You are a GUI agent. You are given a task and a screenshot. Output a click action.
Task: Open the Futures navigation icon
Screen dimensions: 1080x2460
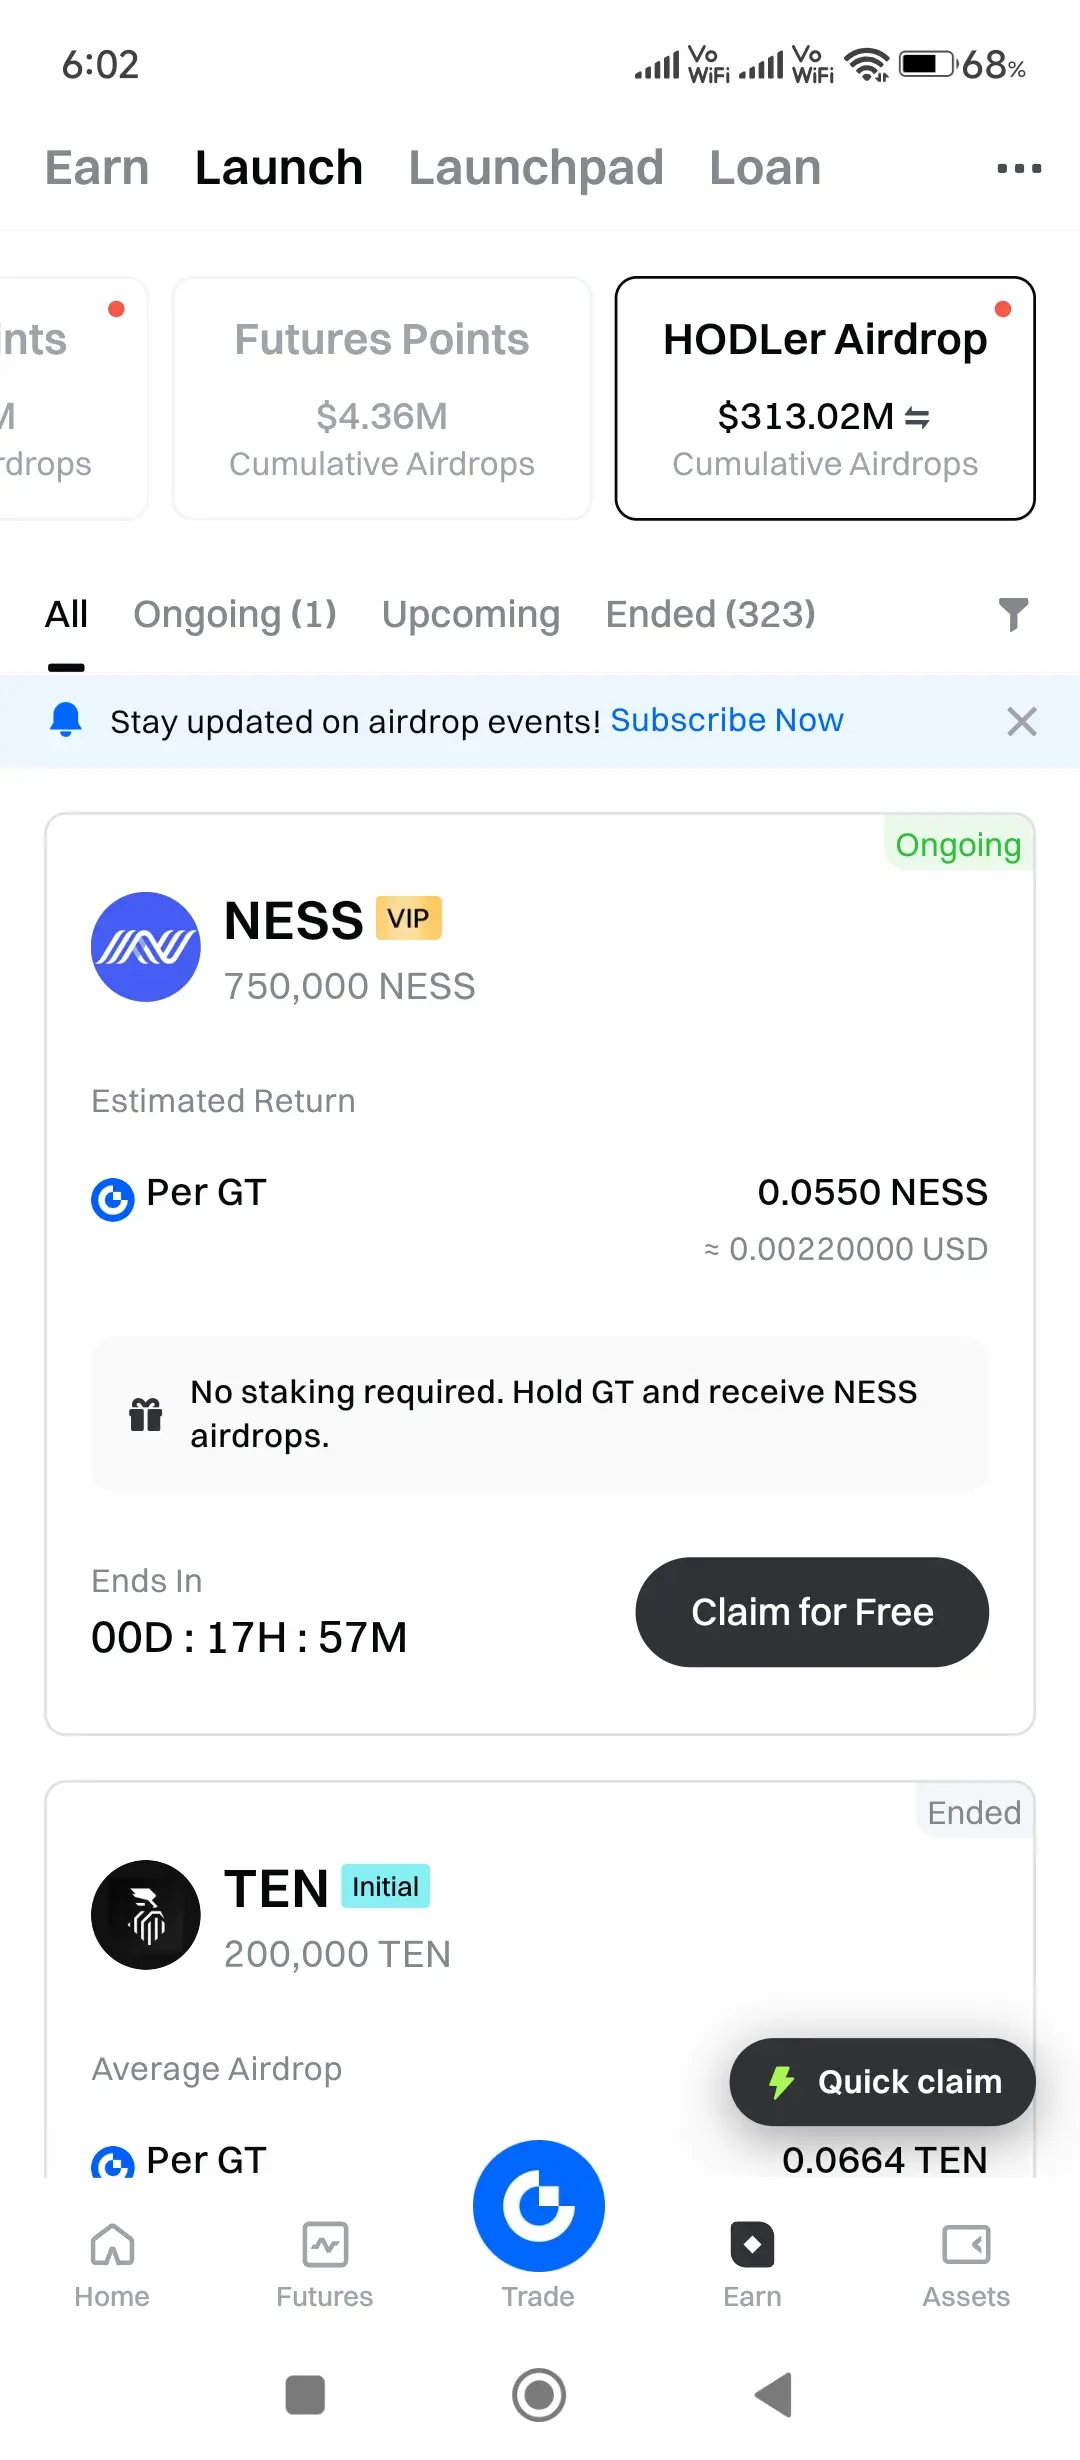(x=325, y=2245)
